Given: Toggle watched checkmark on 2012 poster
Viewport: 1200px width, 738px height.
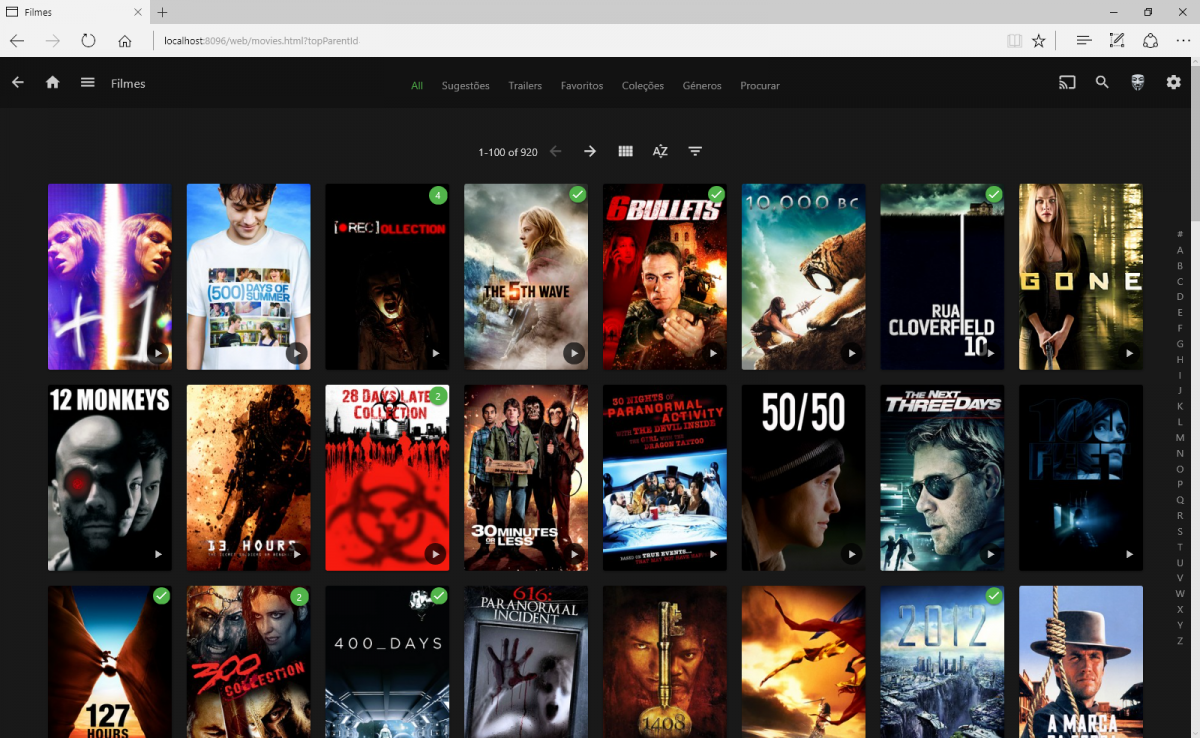Looking at the screenshot, I should pos(993,596).
